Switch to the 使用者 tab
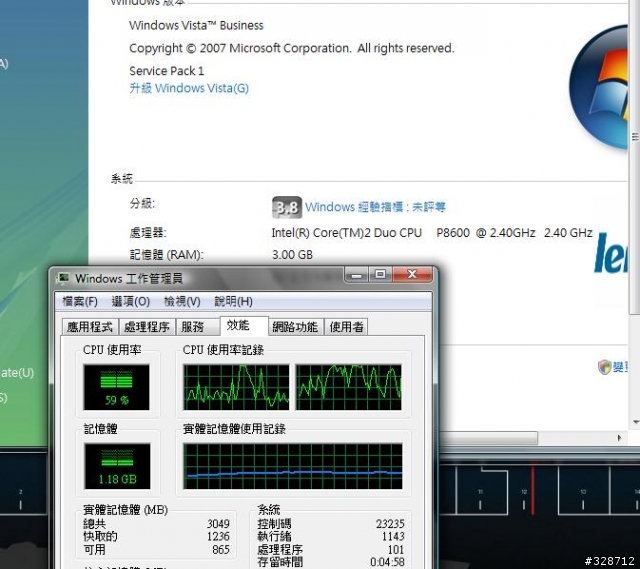 (346, 327)
